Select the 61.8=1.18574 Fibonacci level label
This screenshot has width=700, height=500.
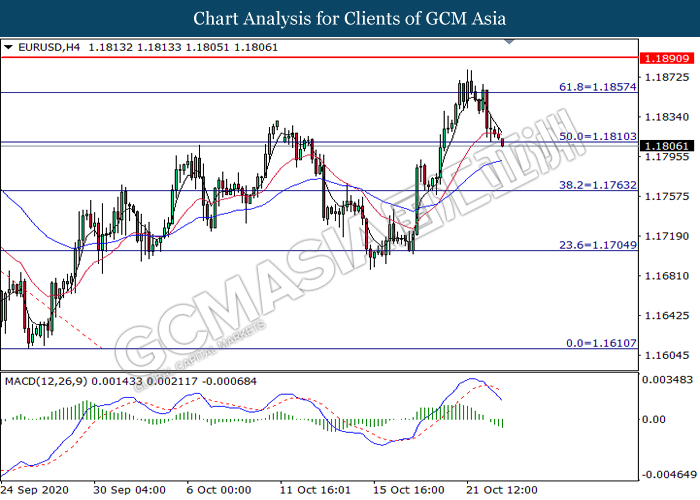[x=598, y=87]
